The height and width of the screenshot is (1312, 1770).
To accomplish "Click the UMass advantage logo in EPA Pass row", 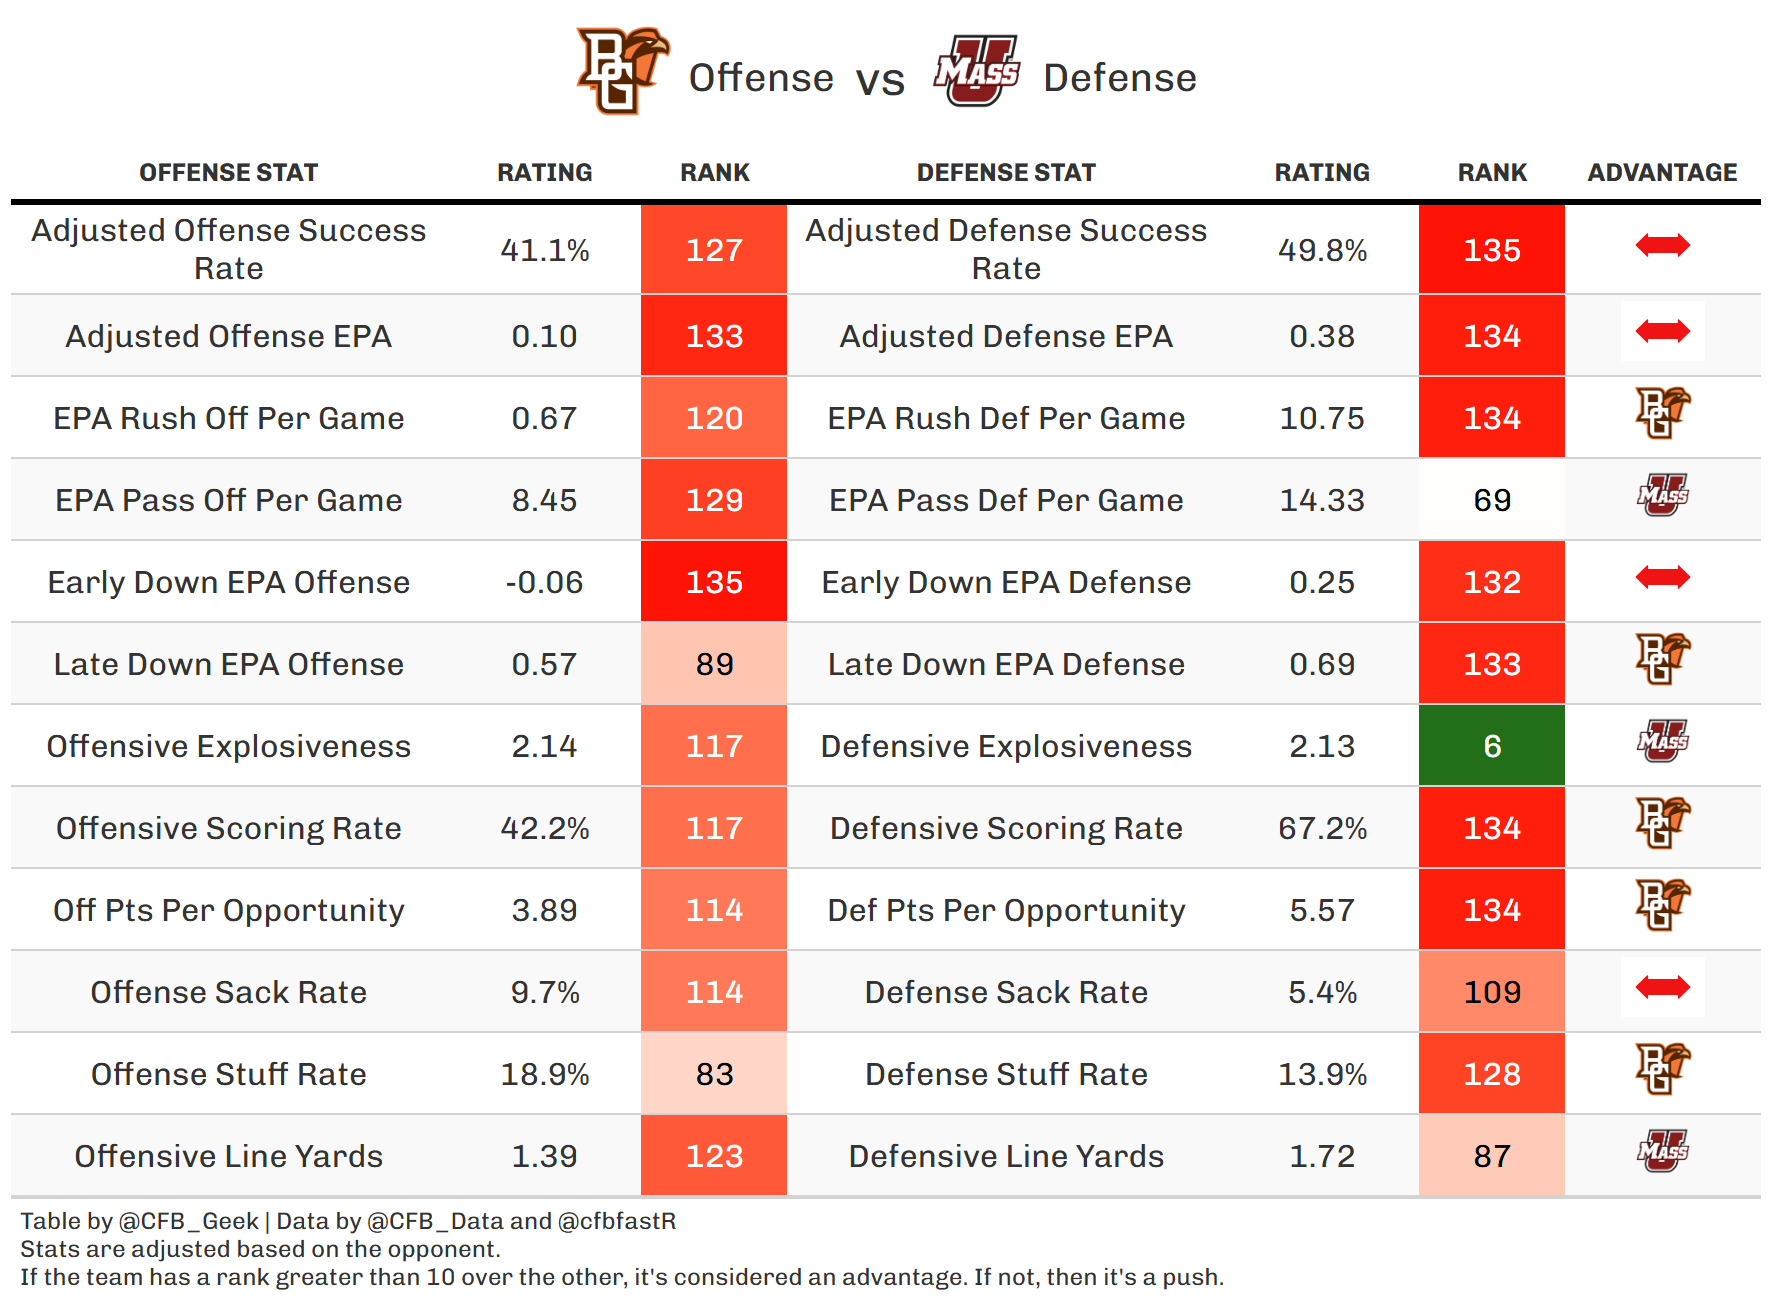I will 1662,495.
